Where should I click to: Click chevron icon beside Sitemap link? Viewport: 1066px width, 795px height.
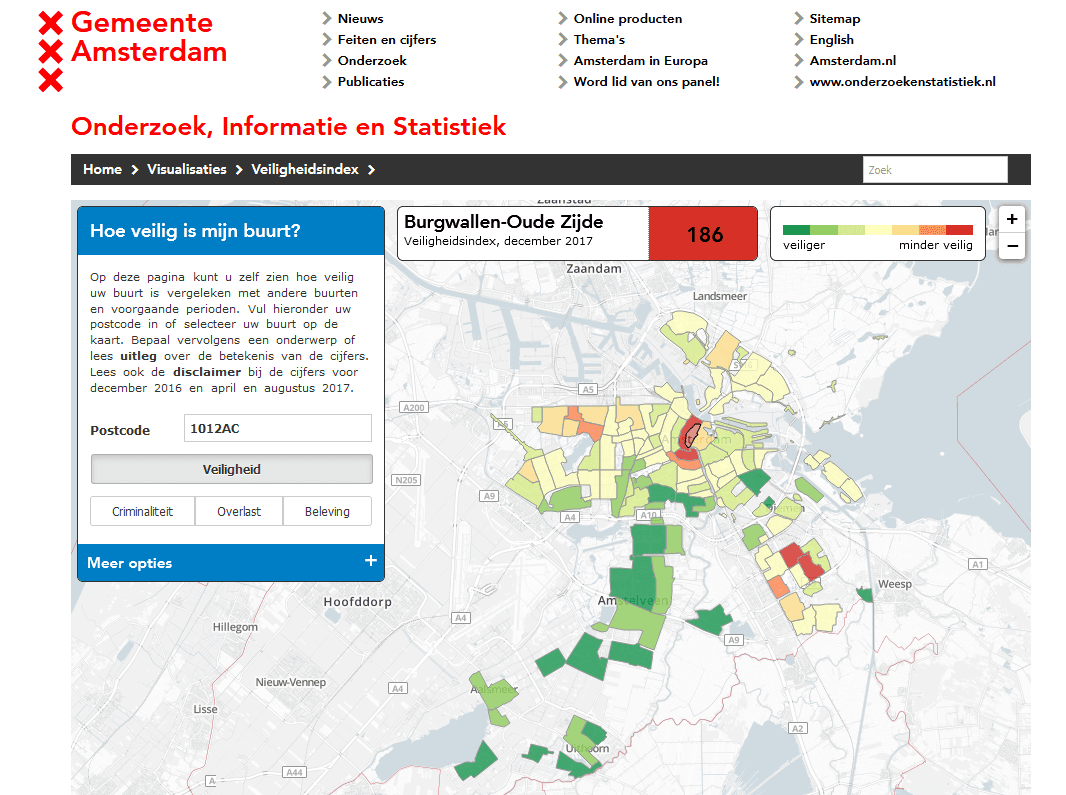point(799,18)
